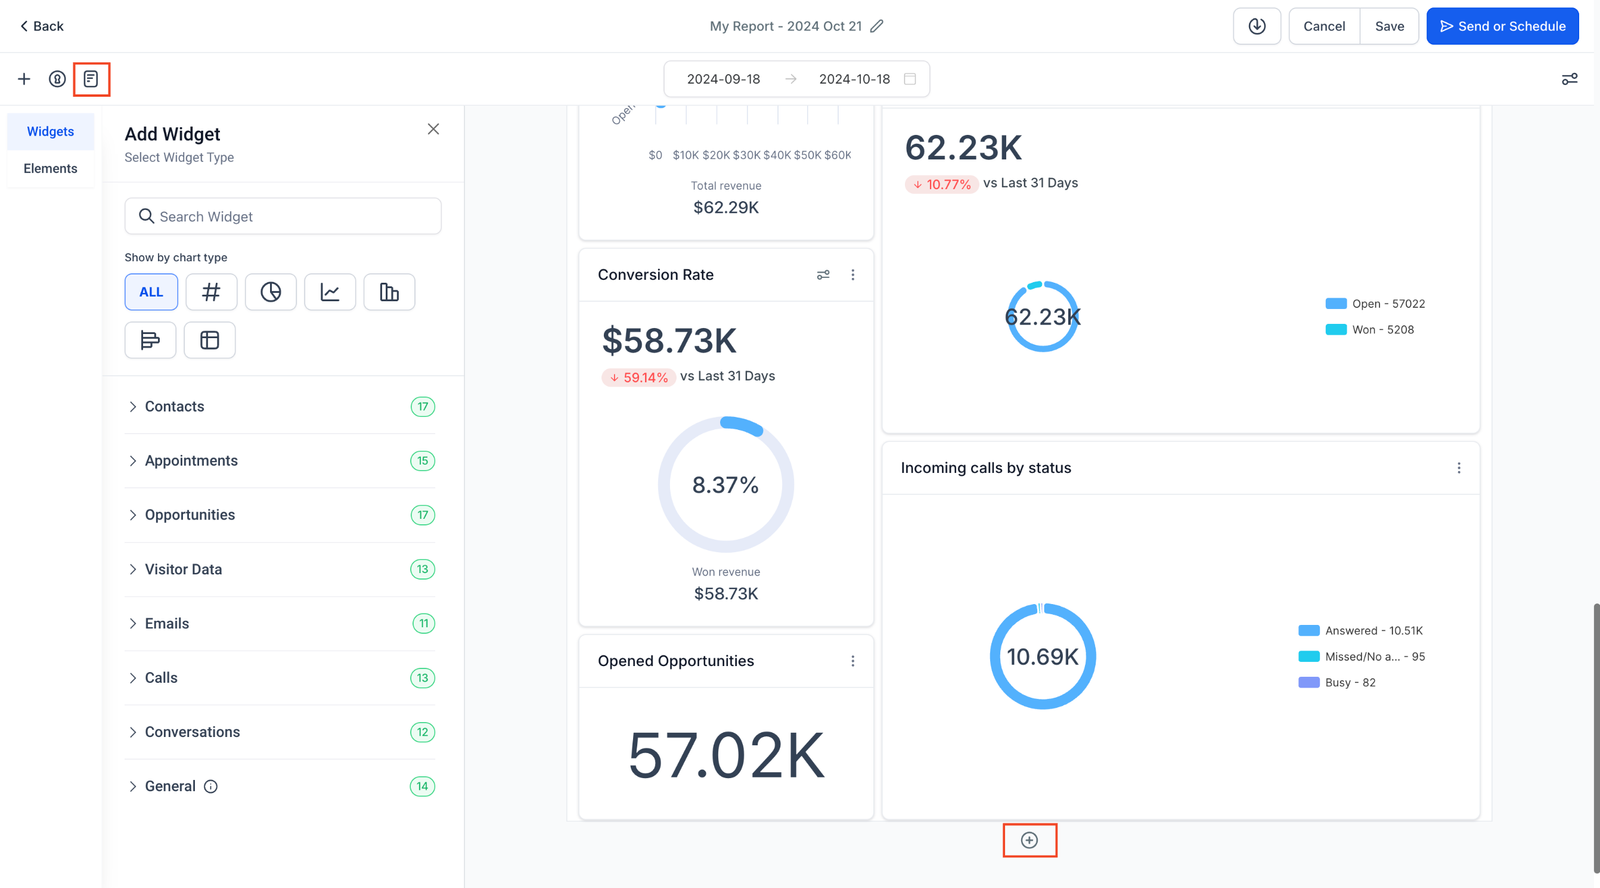Viewport: 1600px width, 888px height.
Task: Filter widgets by horizontal bar chart type
Action: 150,340
